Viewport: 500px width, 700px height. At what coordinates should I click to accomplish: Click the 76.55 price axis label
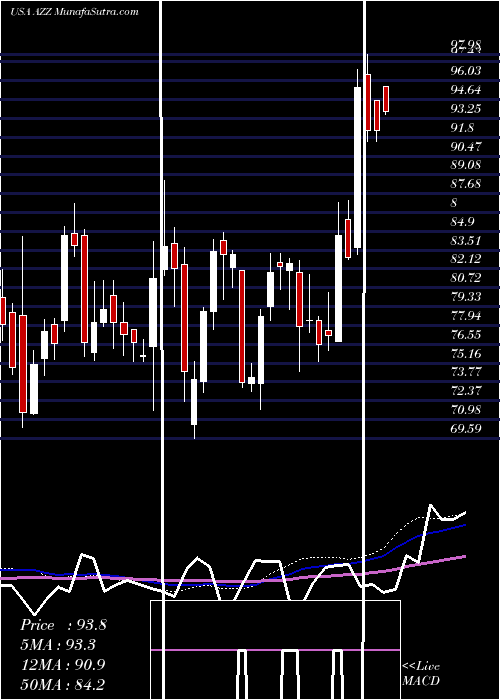point(466,335)
